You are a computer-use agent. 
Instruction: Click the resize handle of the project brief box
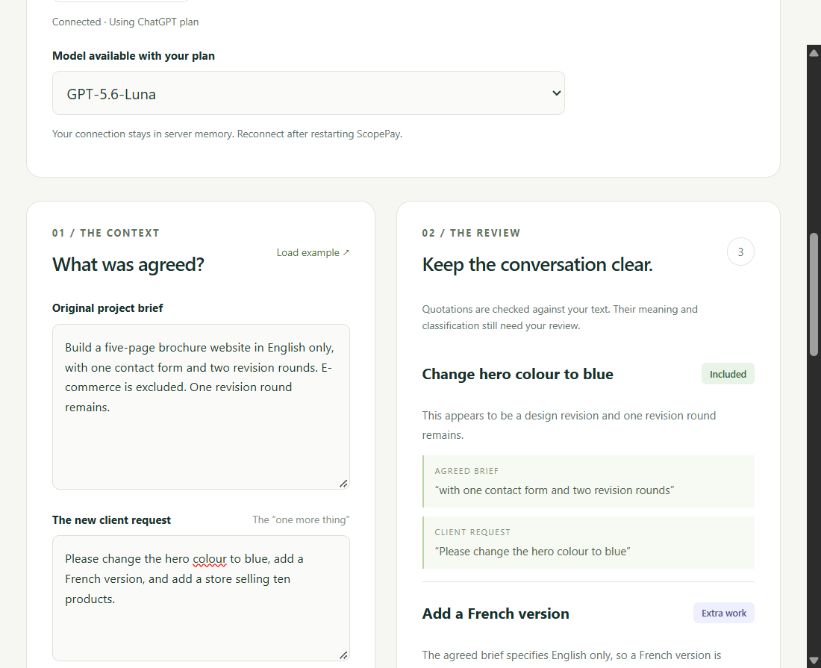343,484
